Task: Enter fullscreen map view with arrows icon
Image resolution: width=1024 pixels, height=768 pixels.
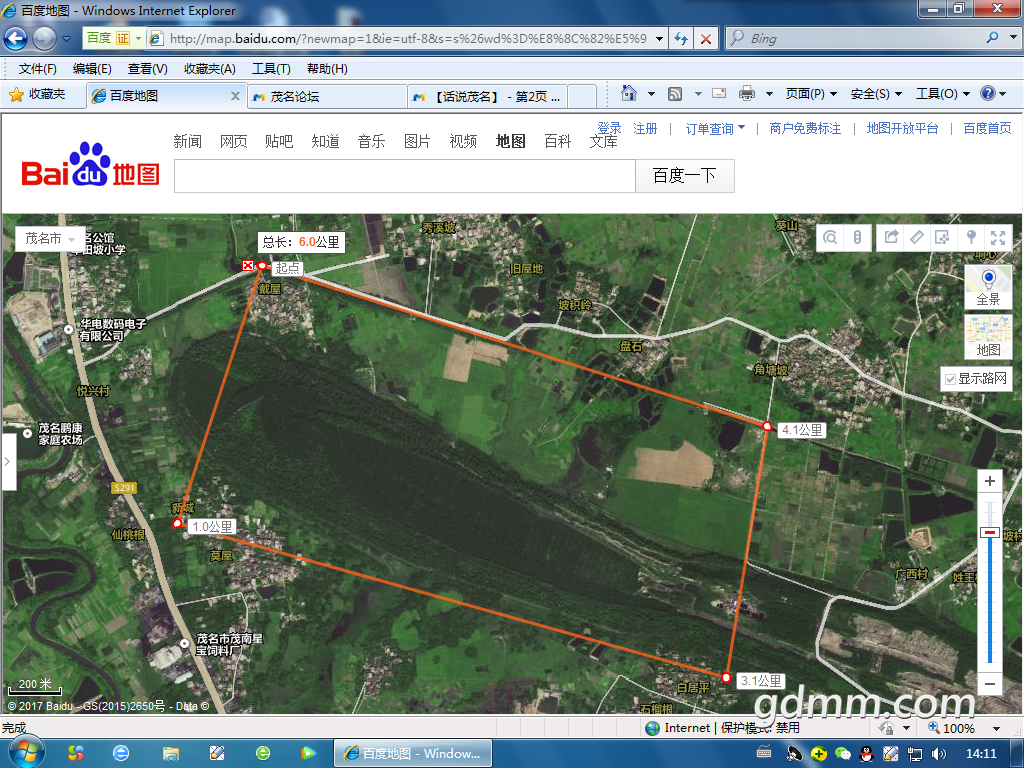Action: 998,237
